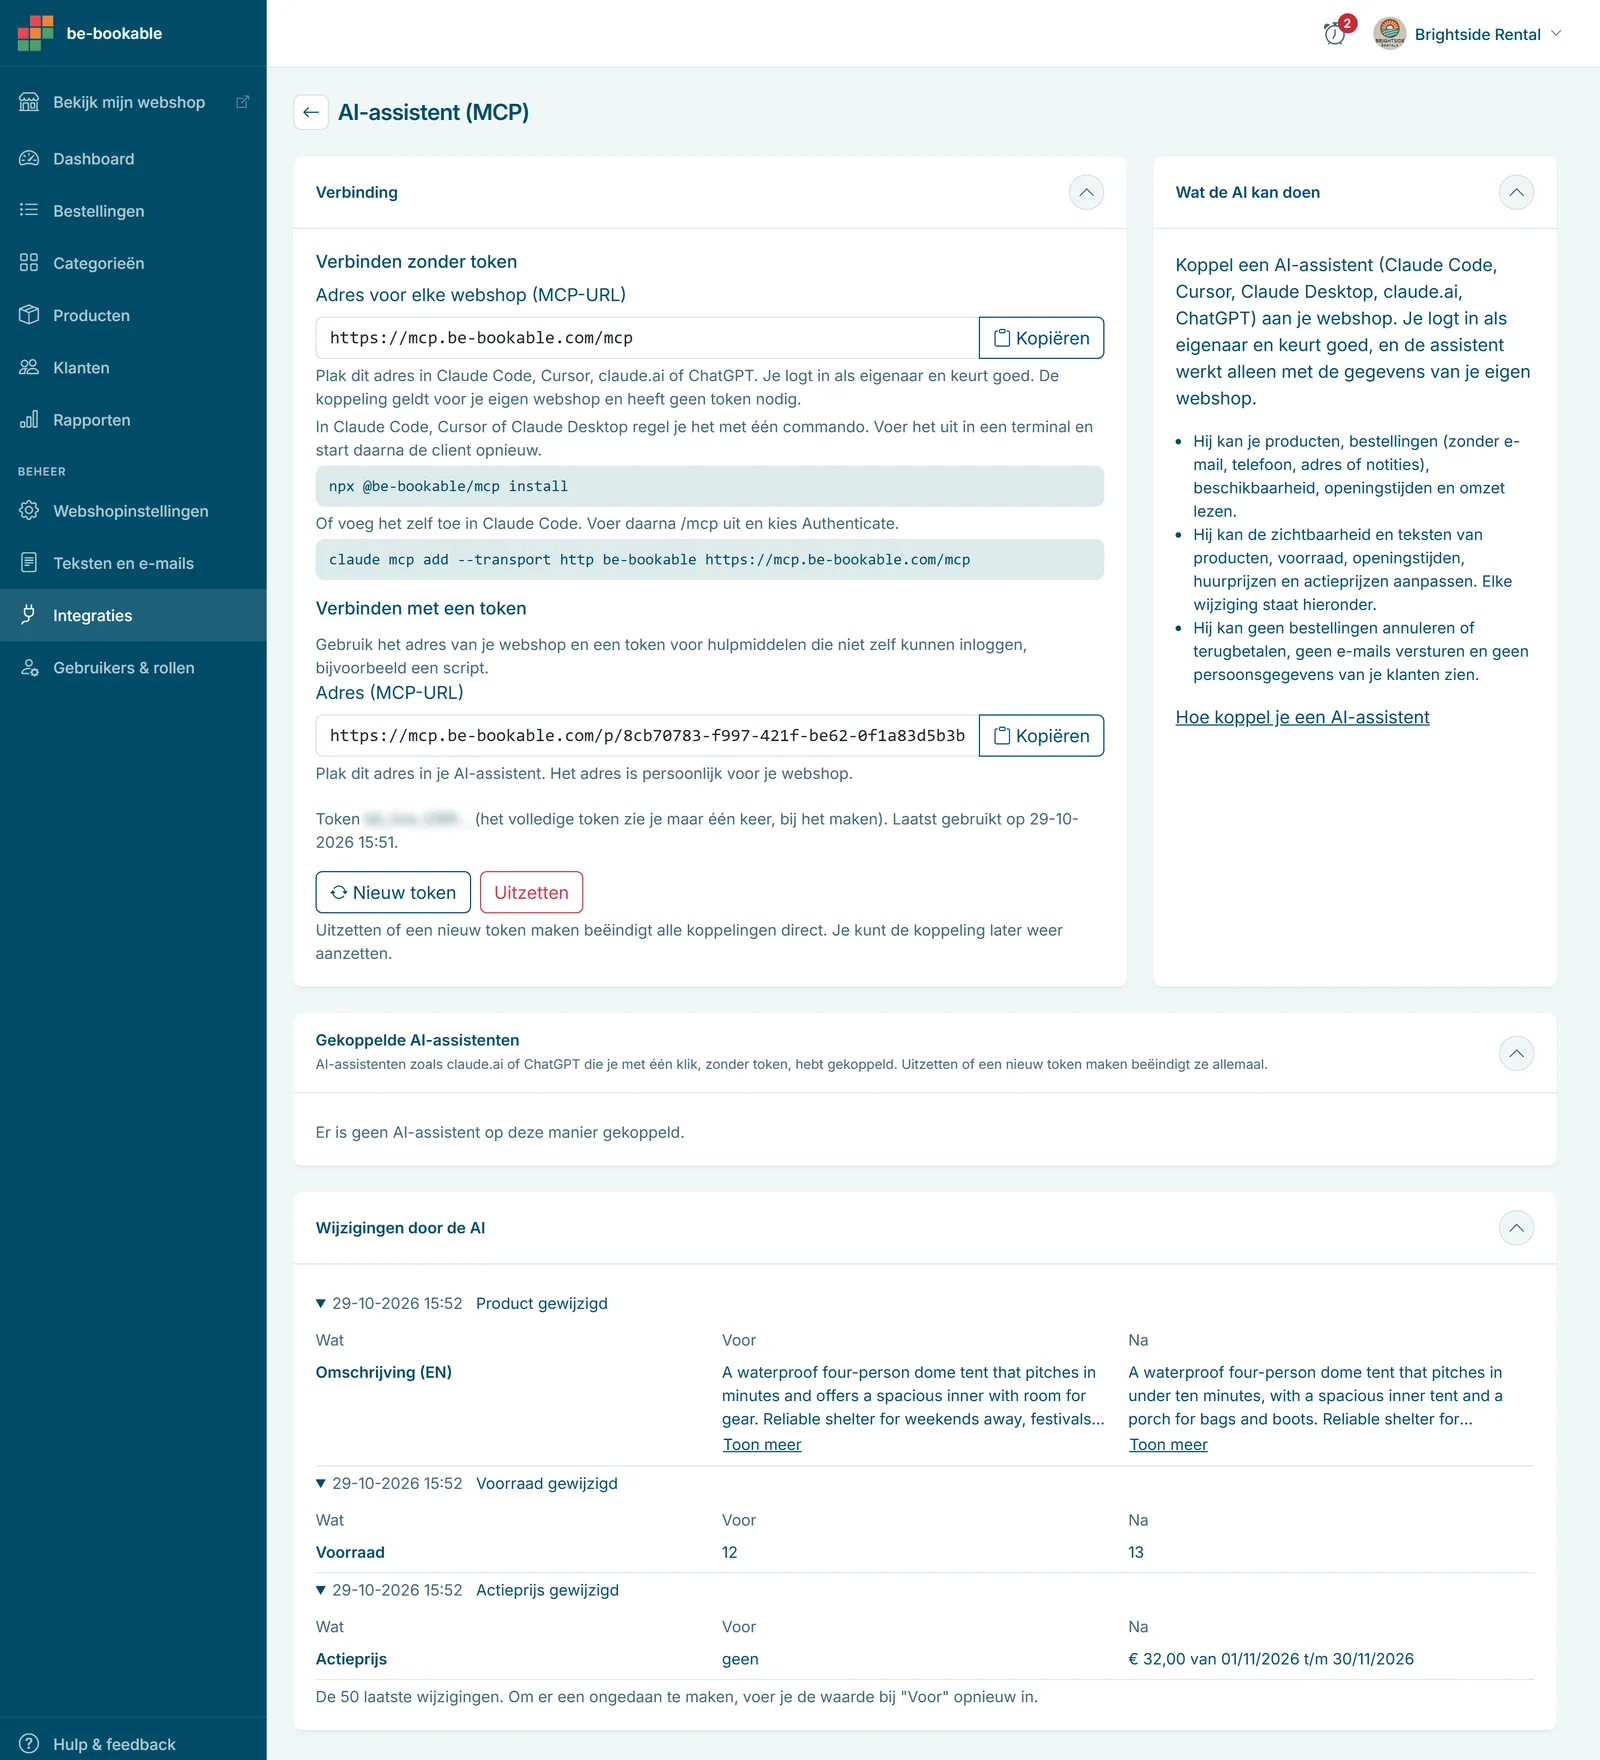1600x1760 pixels.
Task: Select the npx @be-bookable/mcp install command
Action: 448,486
